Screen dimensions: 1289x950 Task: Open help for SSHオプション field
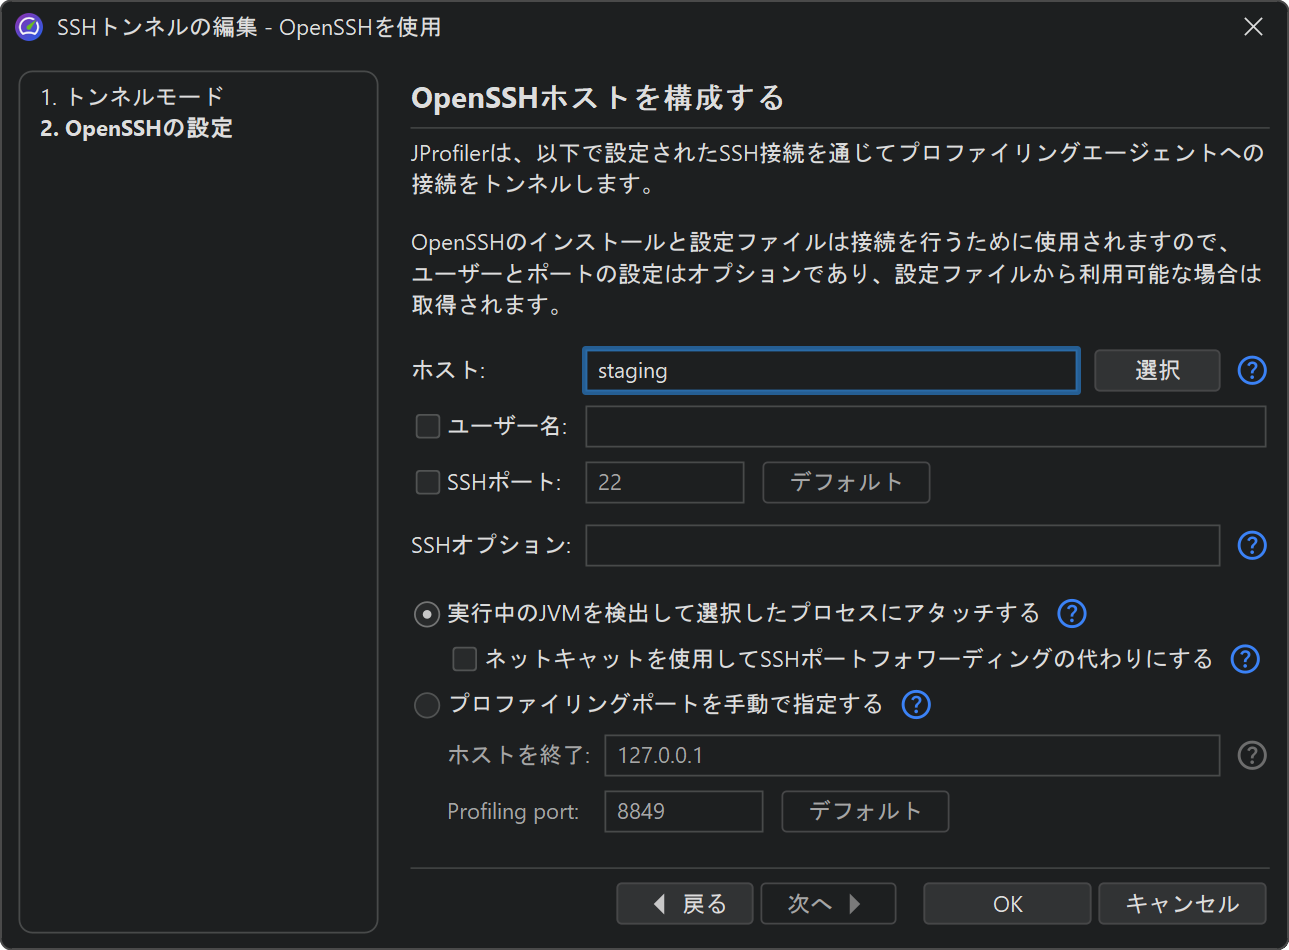[1252, 545]
